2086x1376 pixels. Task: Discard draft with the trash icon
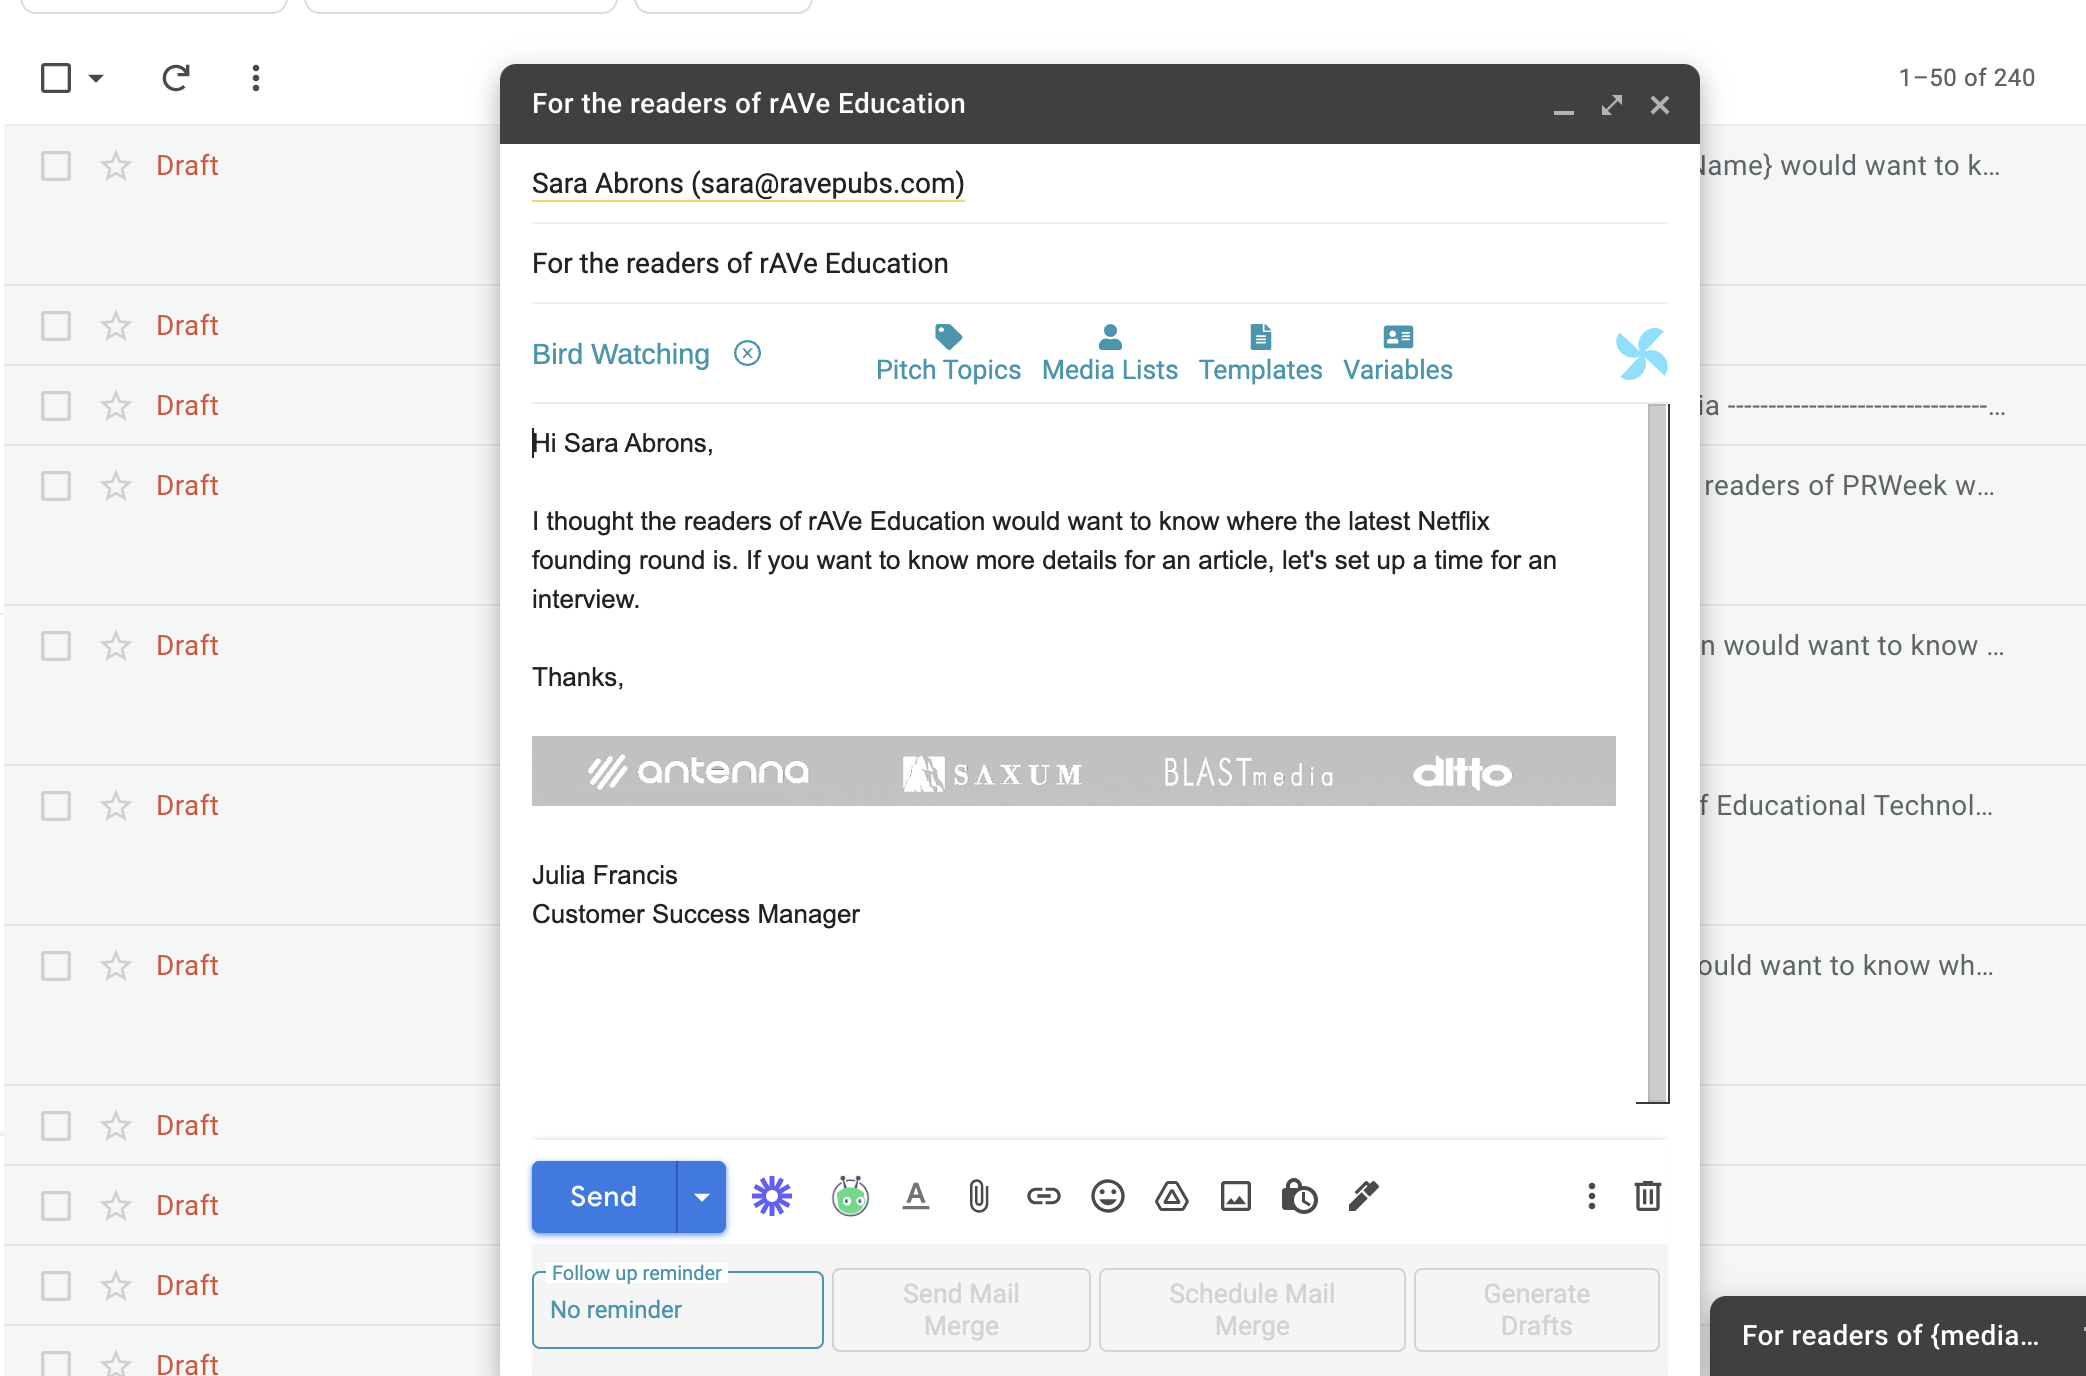tap(1647, 1196)
